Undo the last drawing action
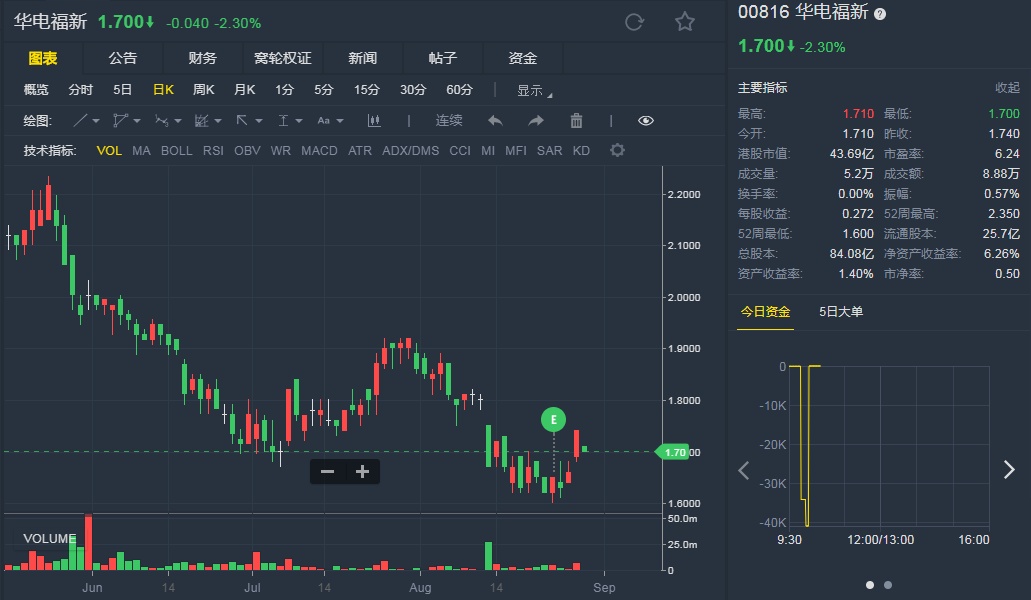The width and height of the screenshot is (1031, 600). 495,120
